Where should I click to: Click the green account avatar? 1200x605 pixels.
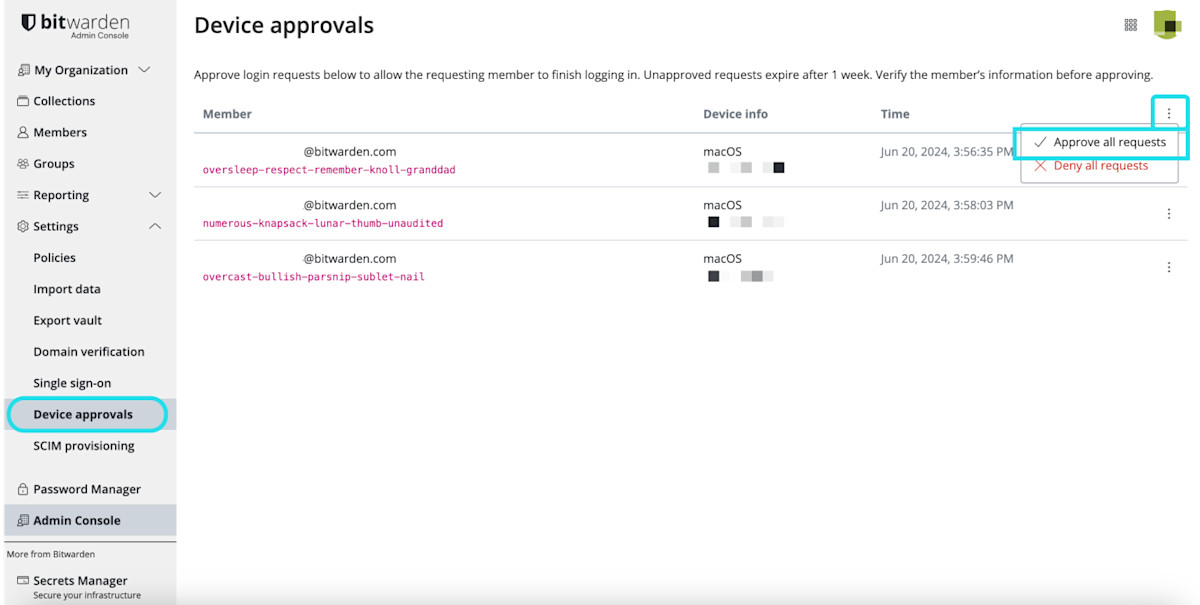[1167, 25]
